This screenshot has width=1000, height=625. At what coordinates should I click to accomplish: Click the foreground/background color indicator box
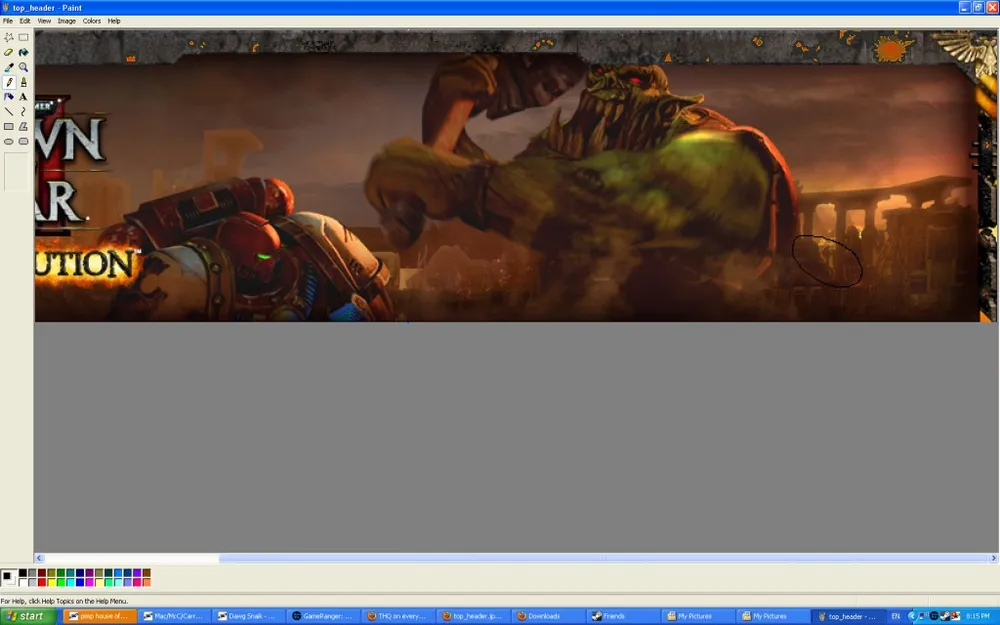coord(9,578)
